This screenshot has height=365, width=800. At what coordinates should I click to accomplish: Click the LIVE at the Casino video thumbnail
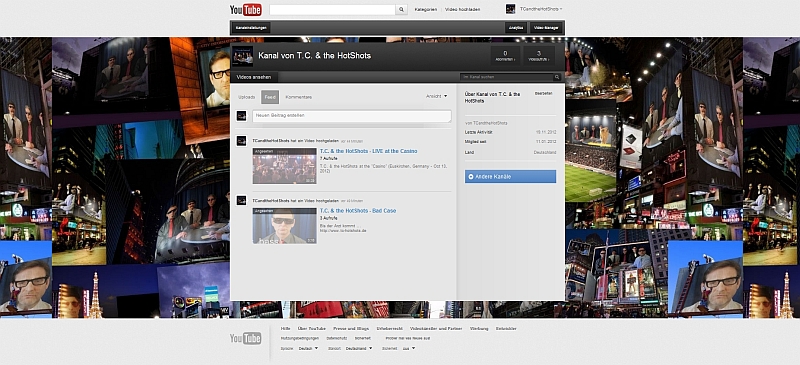285,166
